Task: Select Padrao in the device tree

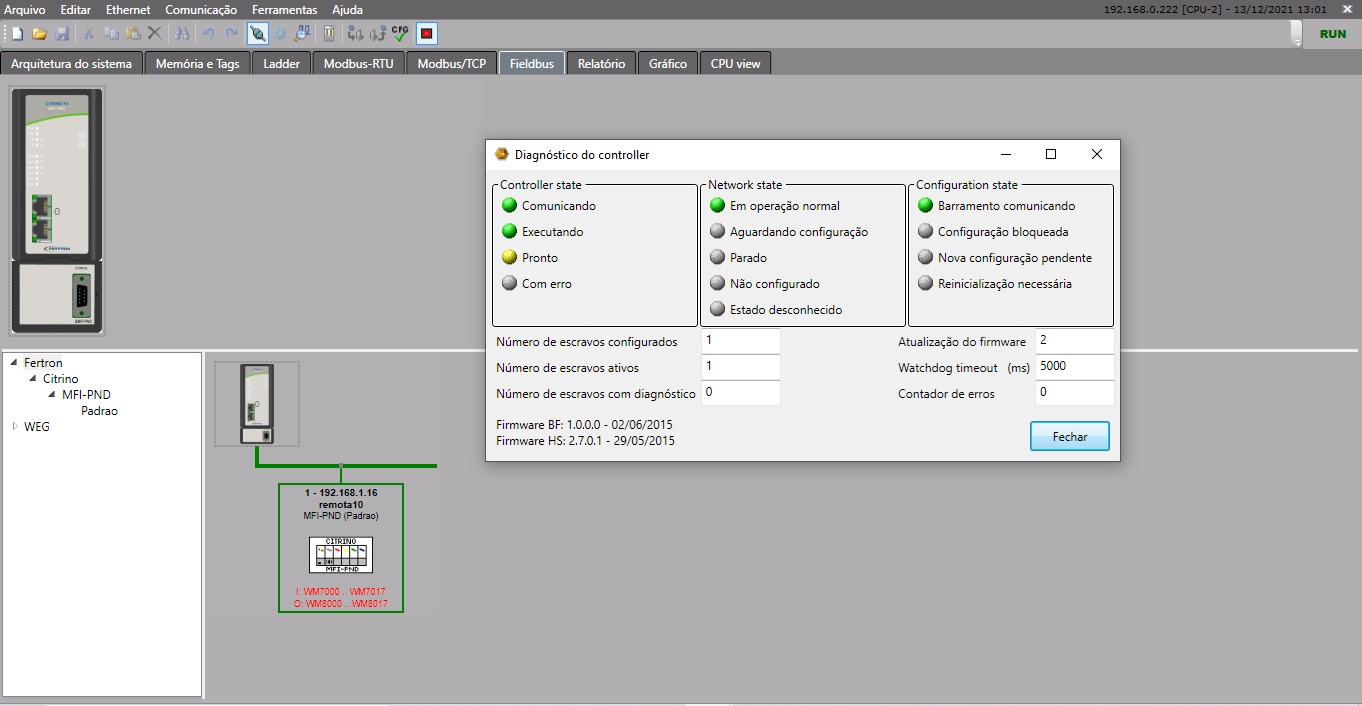Action: tap(99, 411)
